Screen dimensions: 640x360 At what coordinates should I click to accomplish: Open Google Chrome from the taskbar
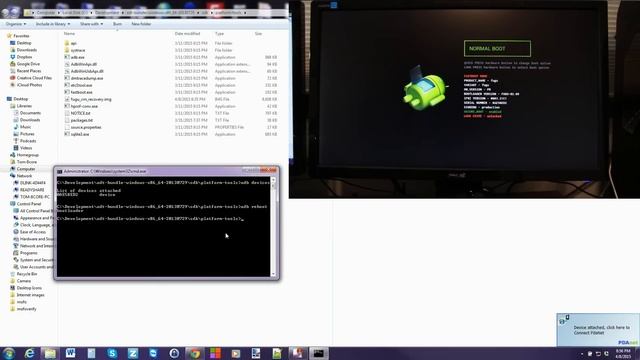195,353
